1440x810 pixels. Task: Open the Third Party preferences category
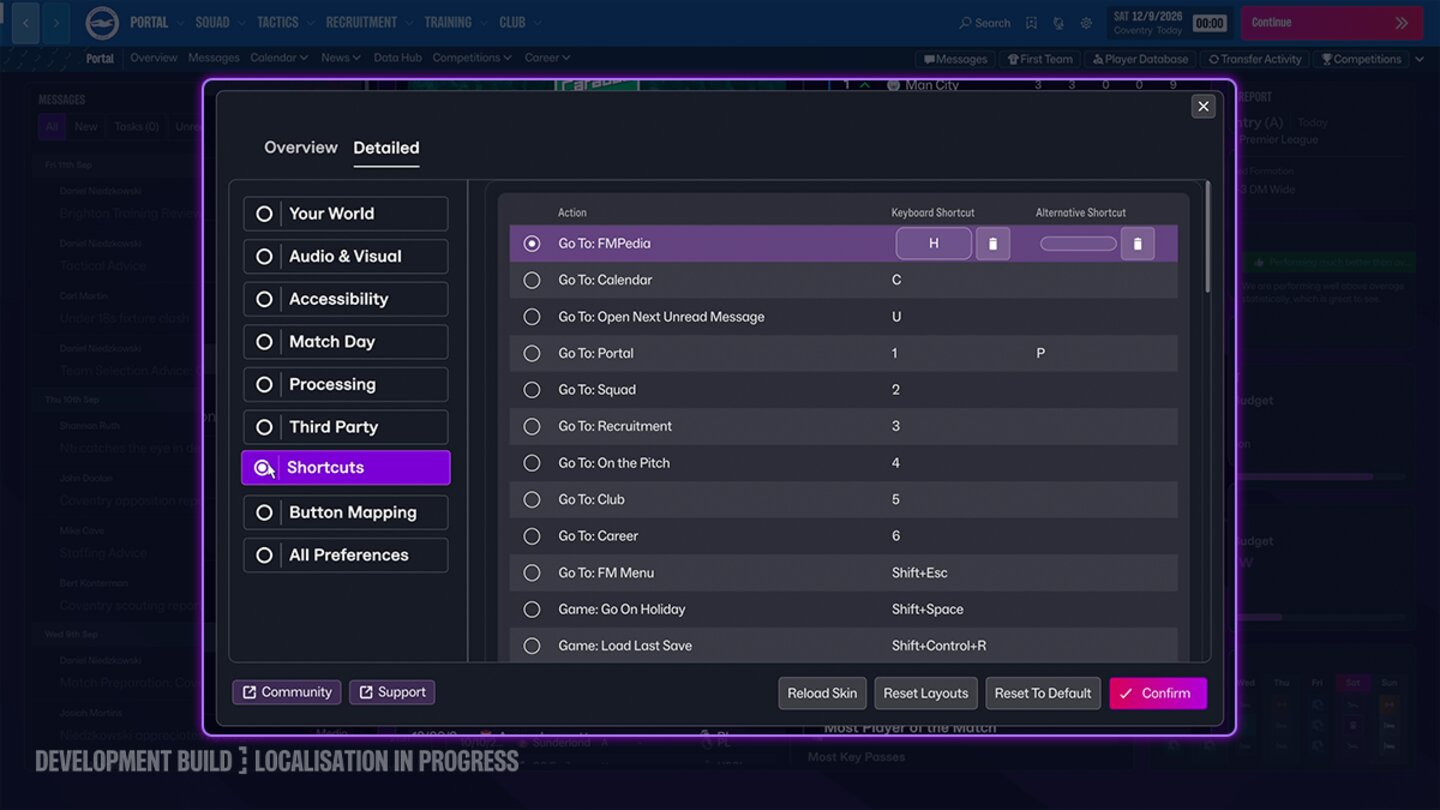pos(345,427)
